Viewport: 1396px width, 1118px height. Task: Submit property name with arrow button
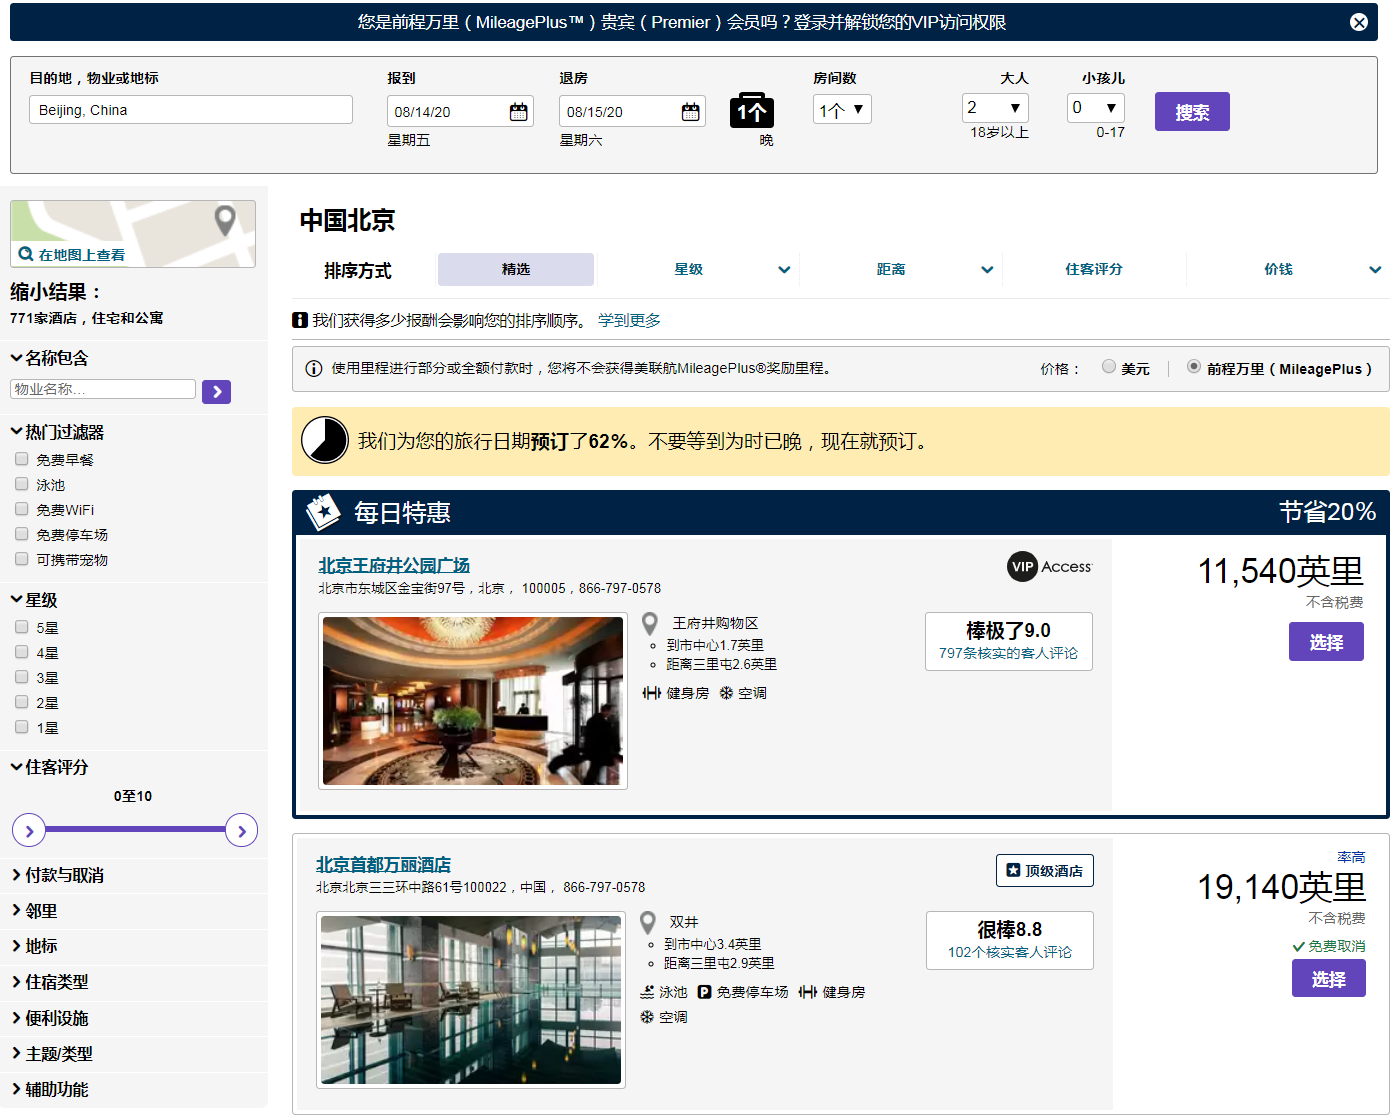coord(216,391)
